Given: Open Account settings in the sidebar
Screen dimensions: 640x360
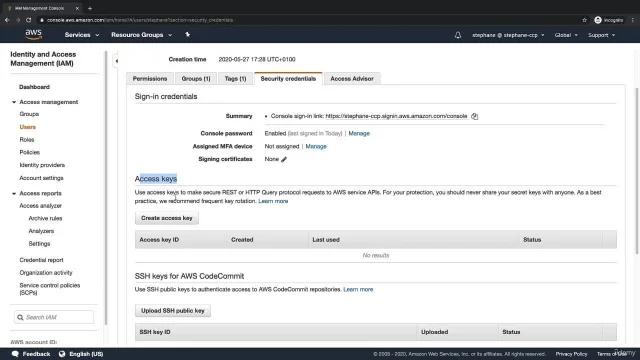Looking at the screenshot, I should [x=41, y=178].
